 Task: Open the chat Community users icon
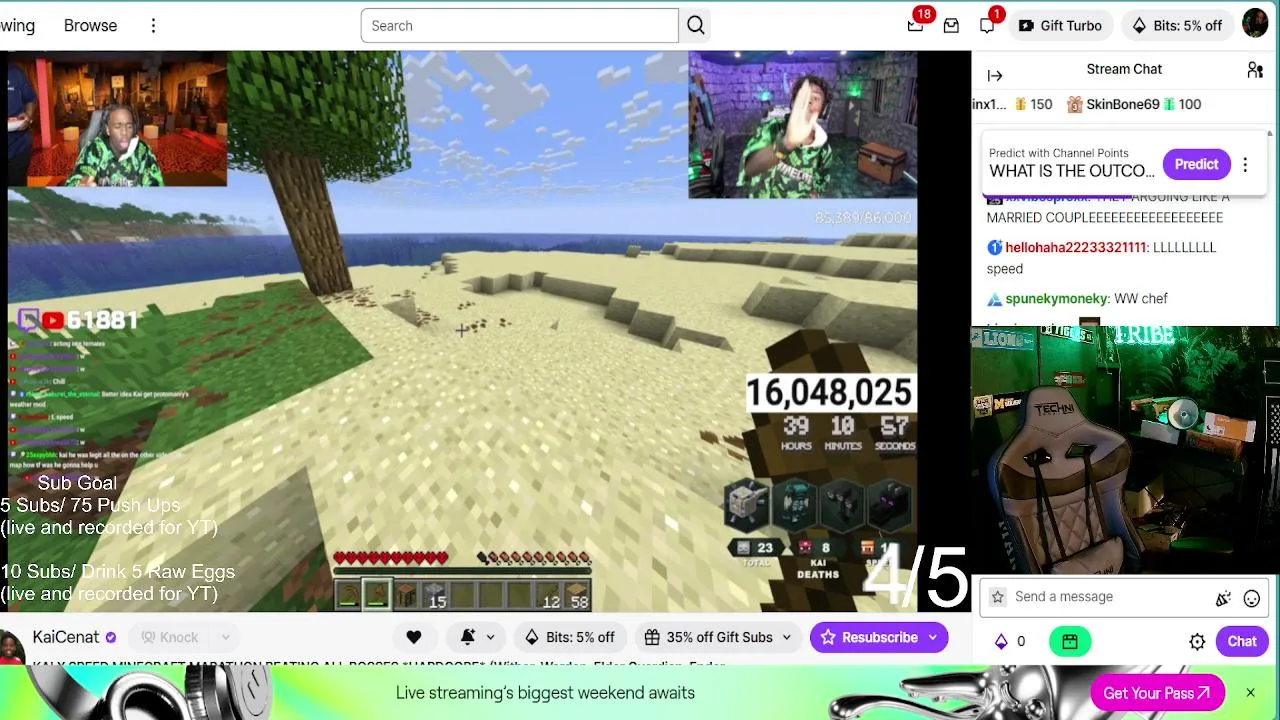tap(1255, 70)
